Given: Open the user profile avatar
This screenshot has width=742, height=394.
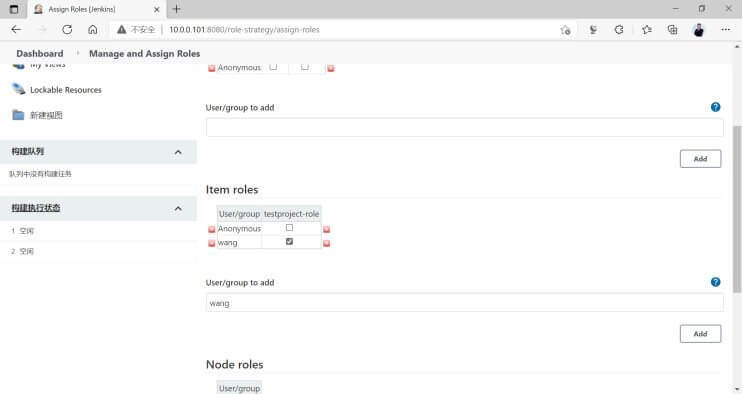Looking at the screenshot, I should pyautogui.click(x=699, y=30).
